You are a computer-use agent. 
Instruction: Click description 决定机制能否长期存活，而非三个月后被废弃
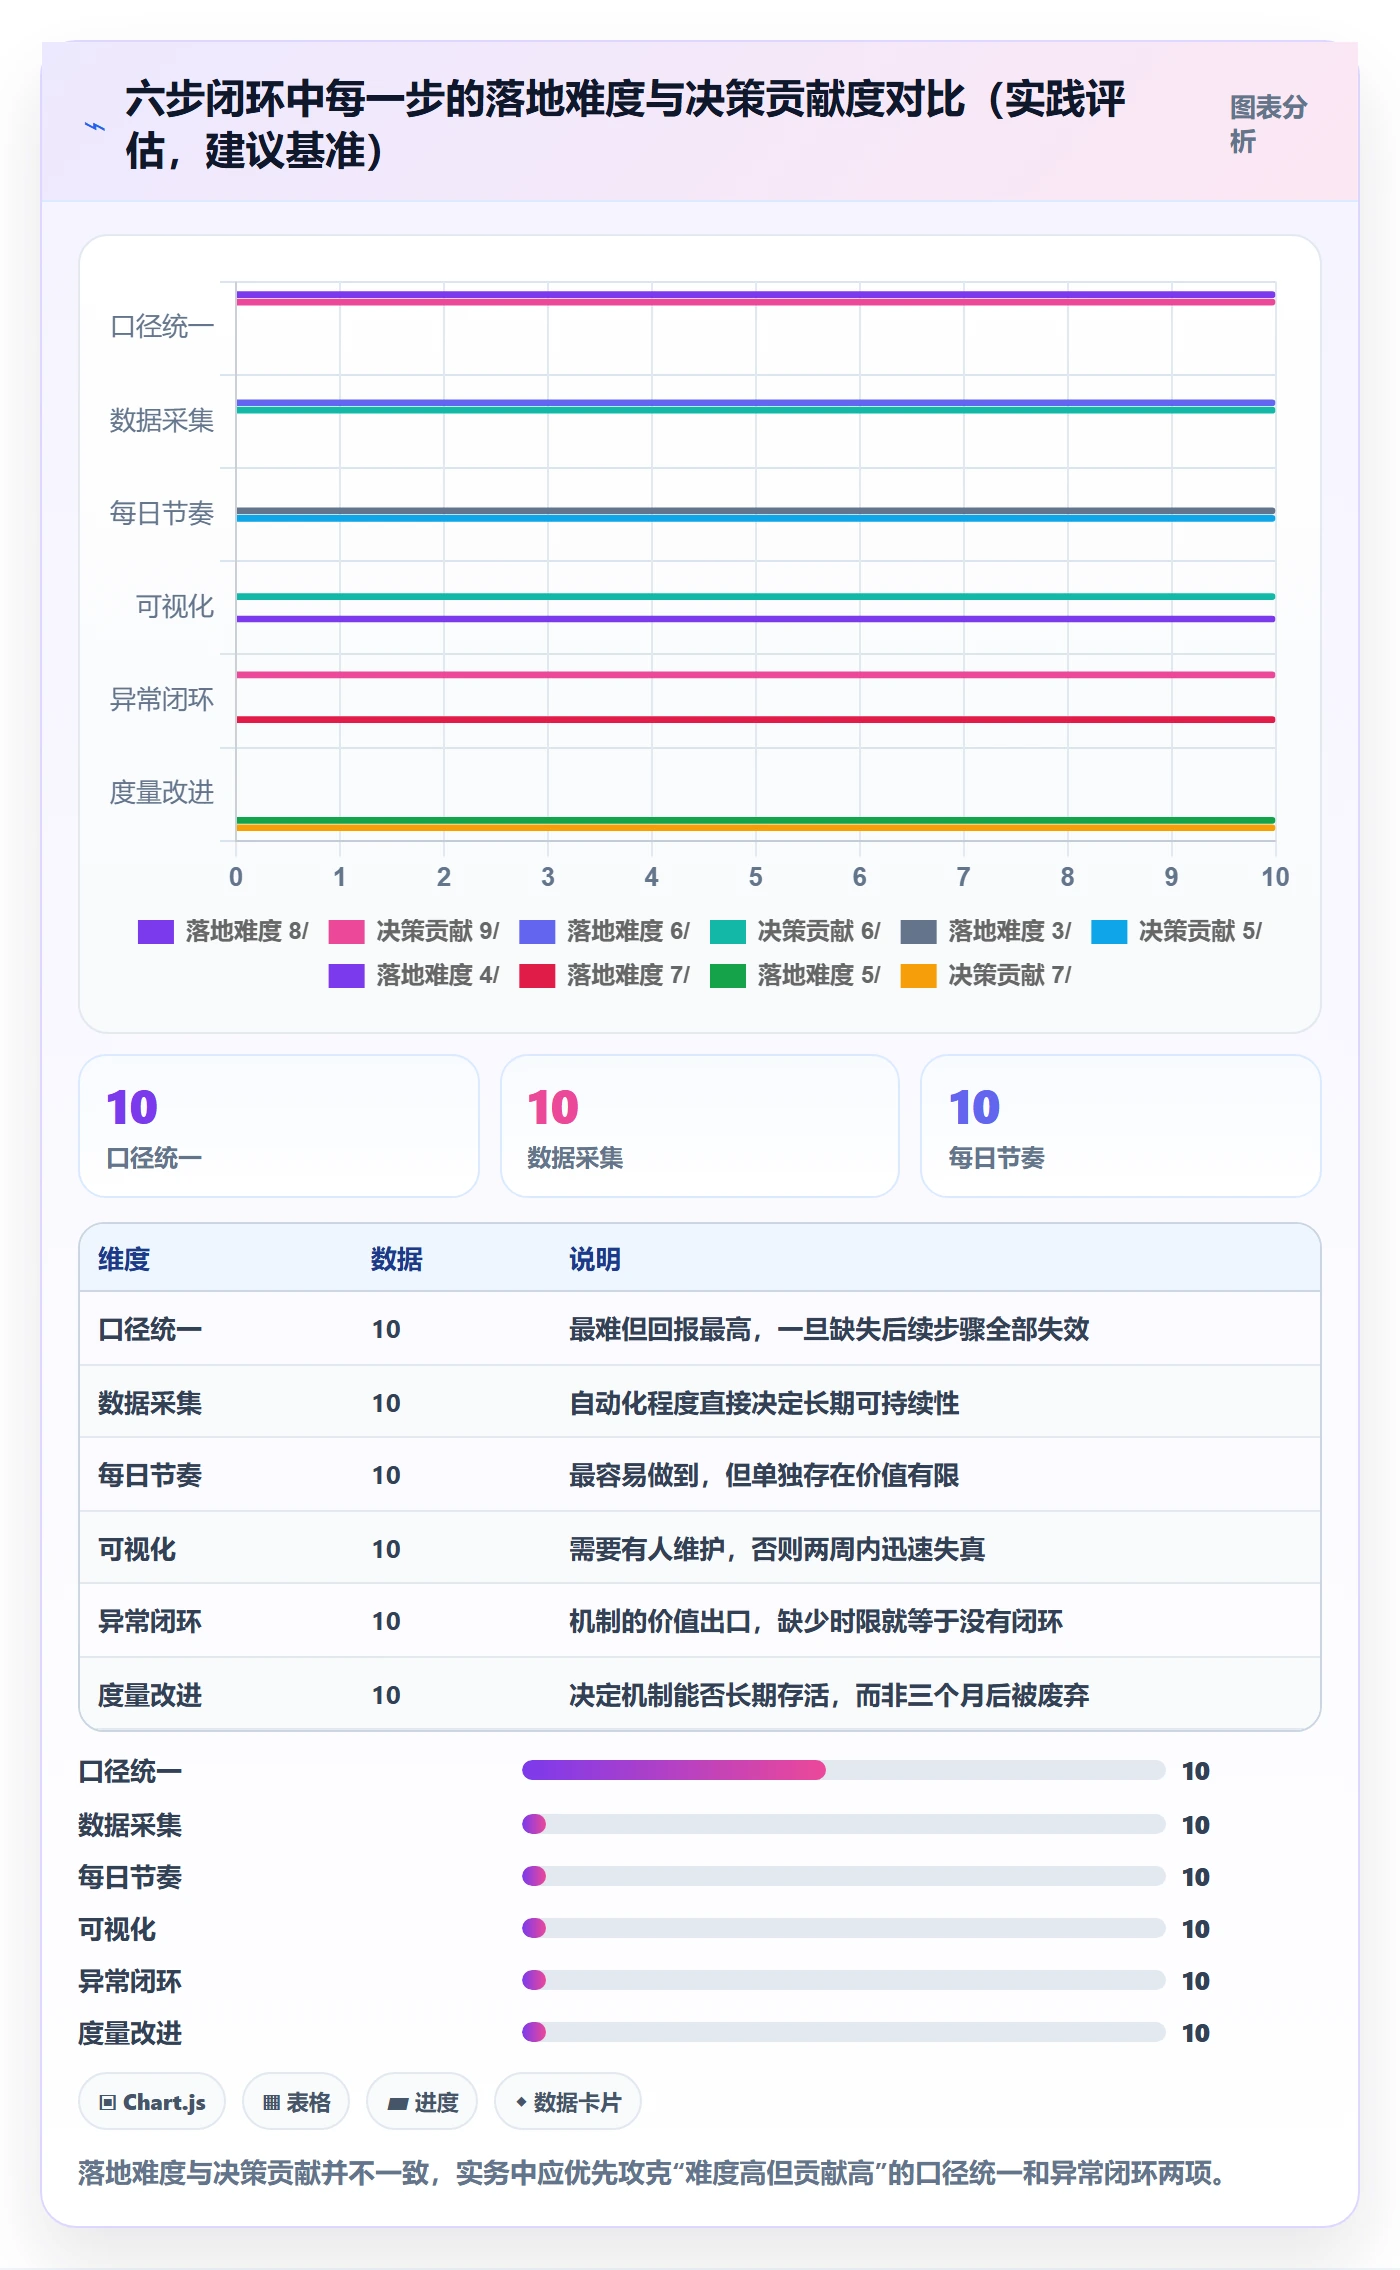click(829, 1695)
